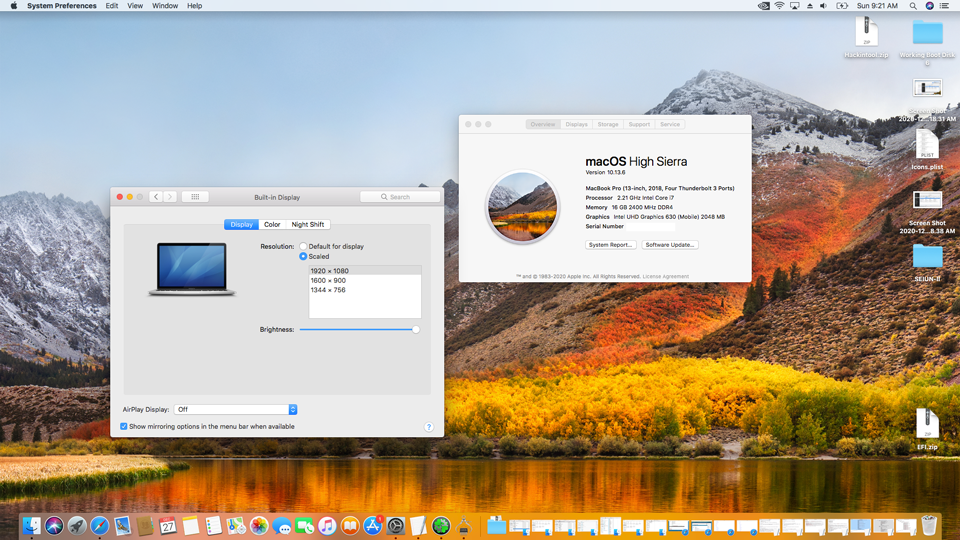The image size is (960, 540).
Task: Choose 1920 × 1080 resolution
Action: point(365,271)
